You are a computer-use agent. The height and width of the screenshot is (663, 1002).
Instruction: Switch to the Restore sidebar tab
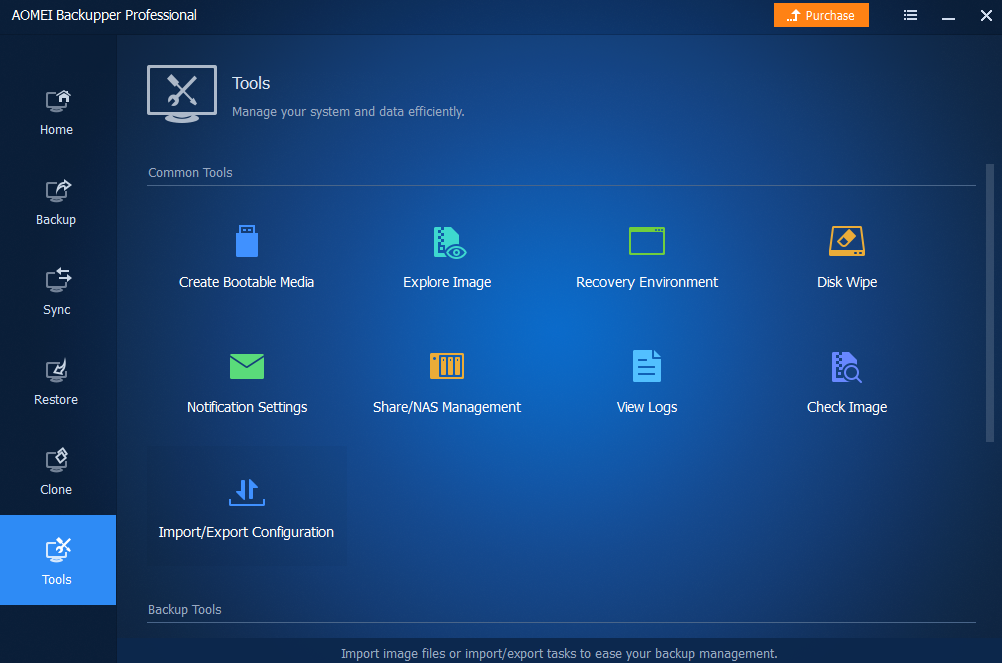(57, 382)
